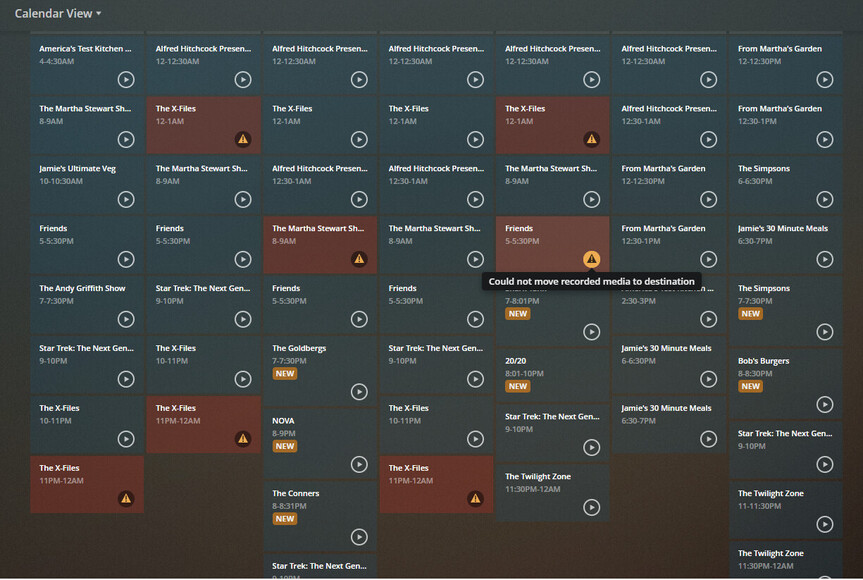The height and width of the screenshot is (580, 863).
Task: Open The Conners title
Action: tap(296, 494)
